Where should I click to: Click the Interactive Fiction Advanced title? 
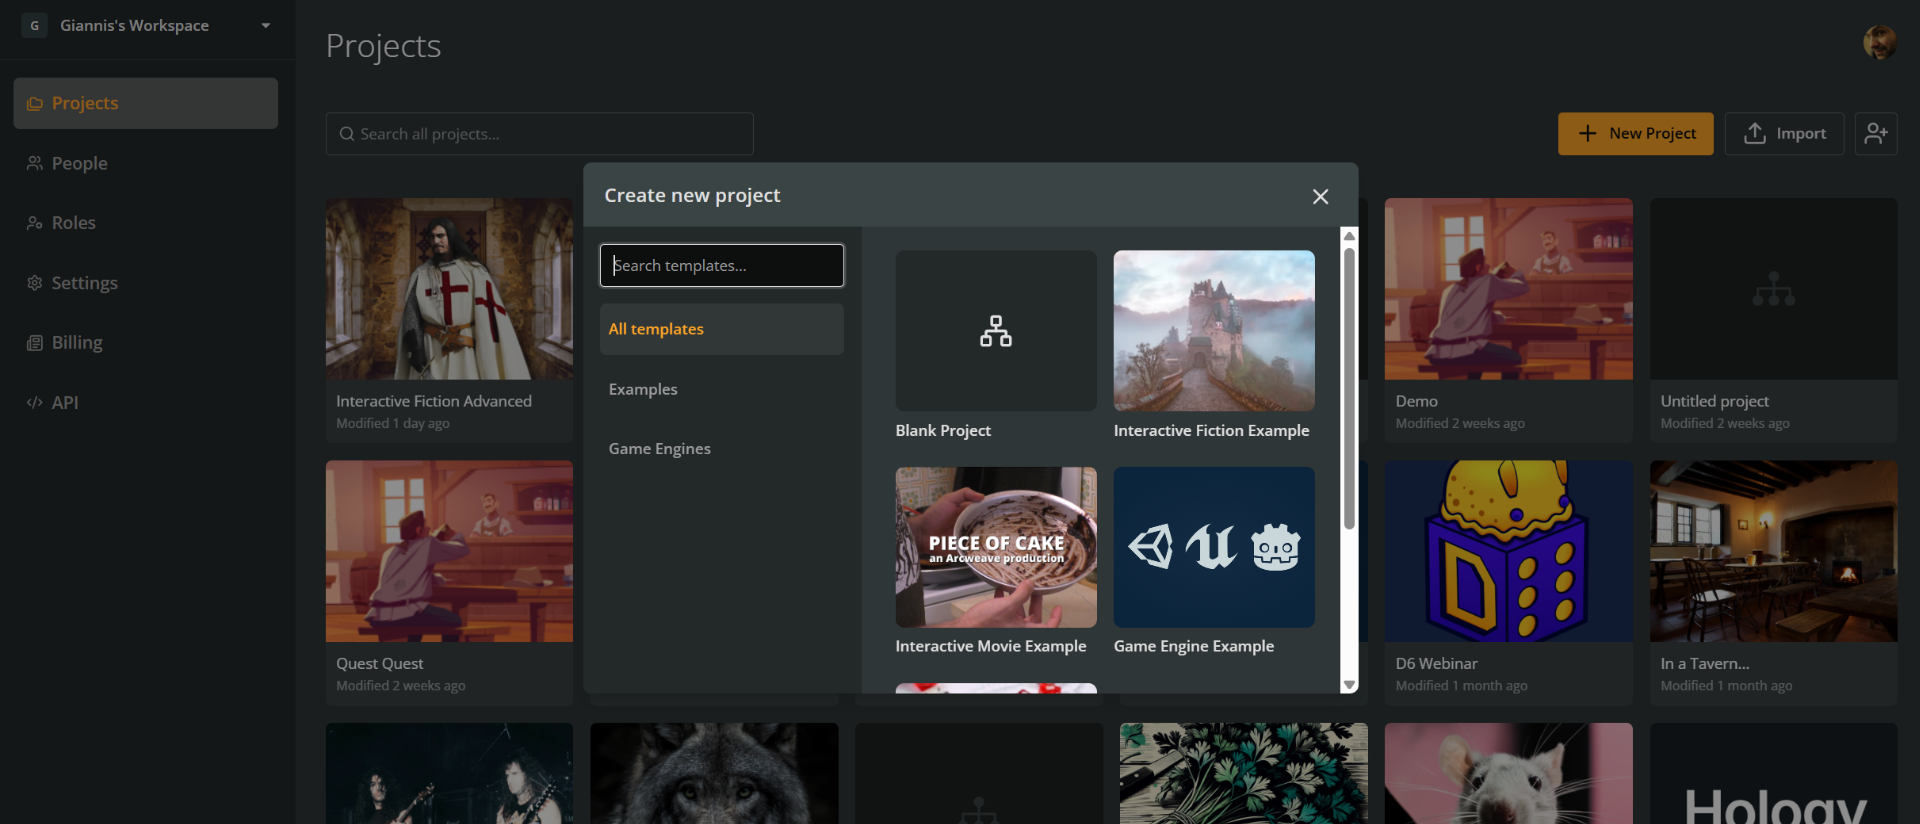point(434,401)
